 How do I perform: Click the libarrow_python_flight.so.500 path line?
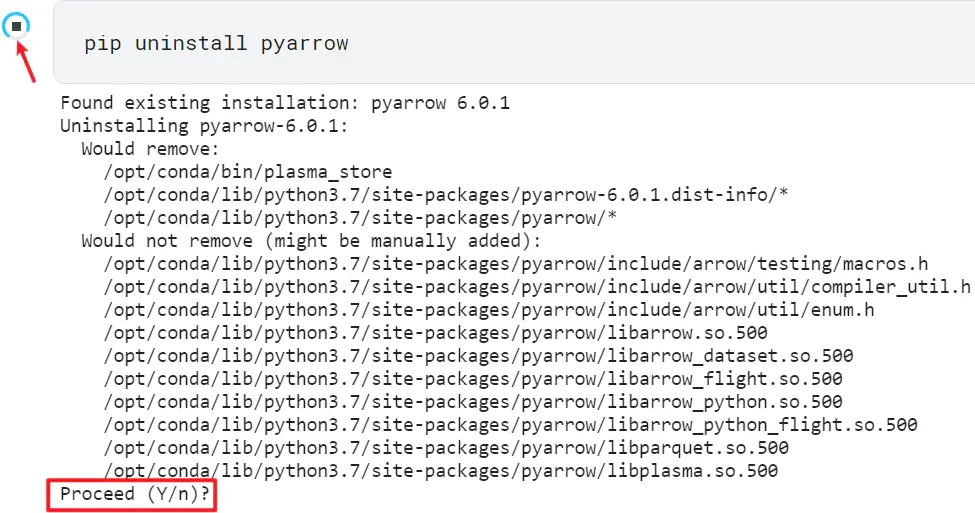(510, 425)
